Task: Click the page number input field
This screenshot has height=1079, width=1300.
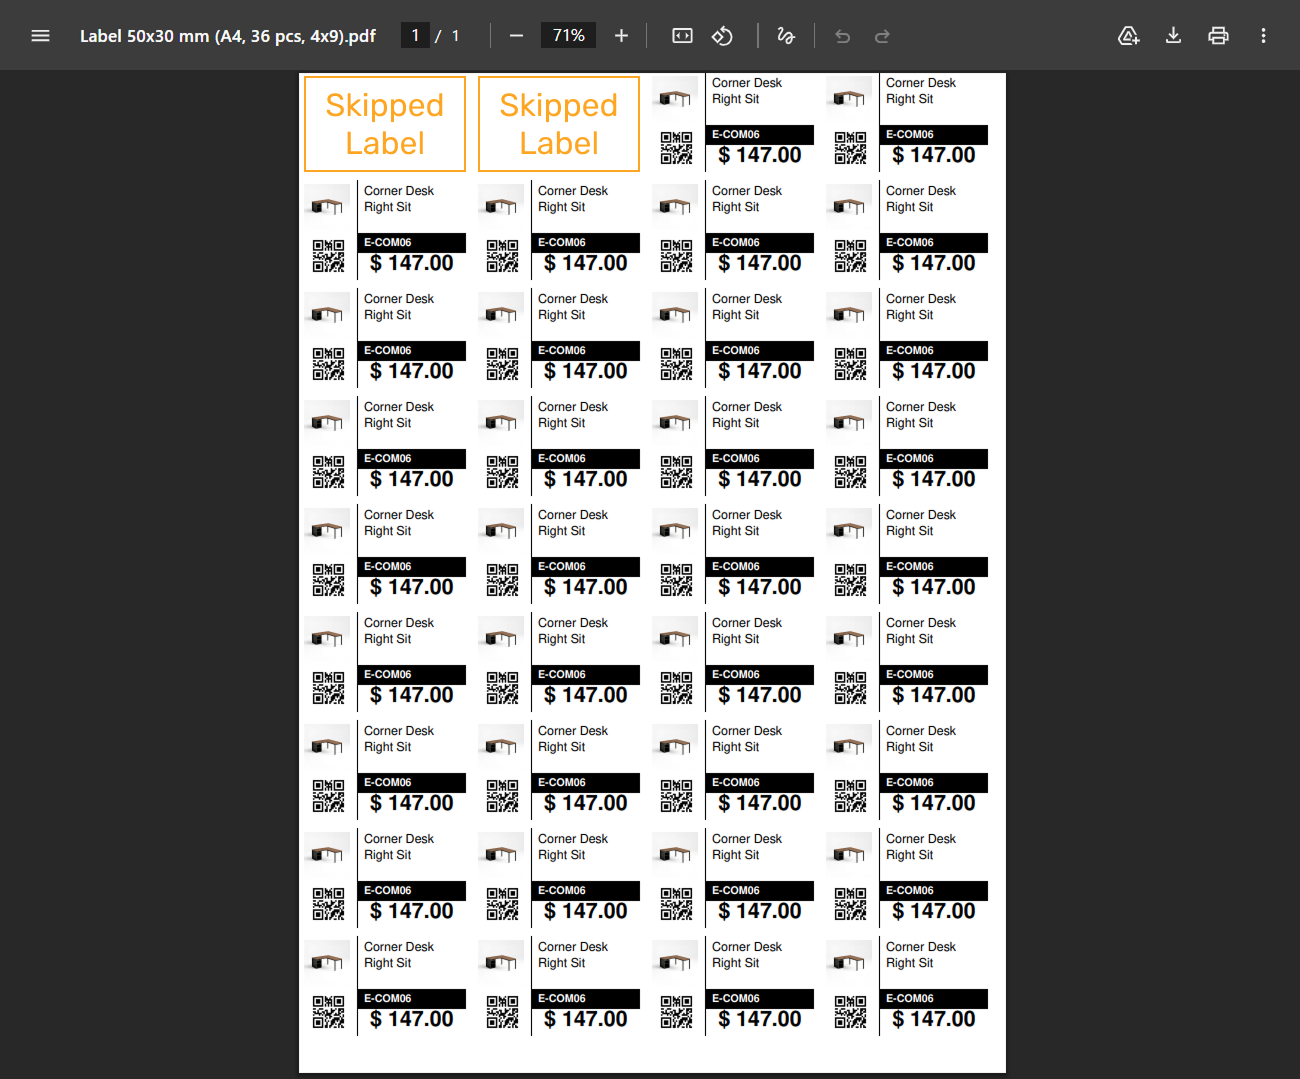Action: click(x=415, y=36)
